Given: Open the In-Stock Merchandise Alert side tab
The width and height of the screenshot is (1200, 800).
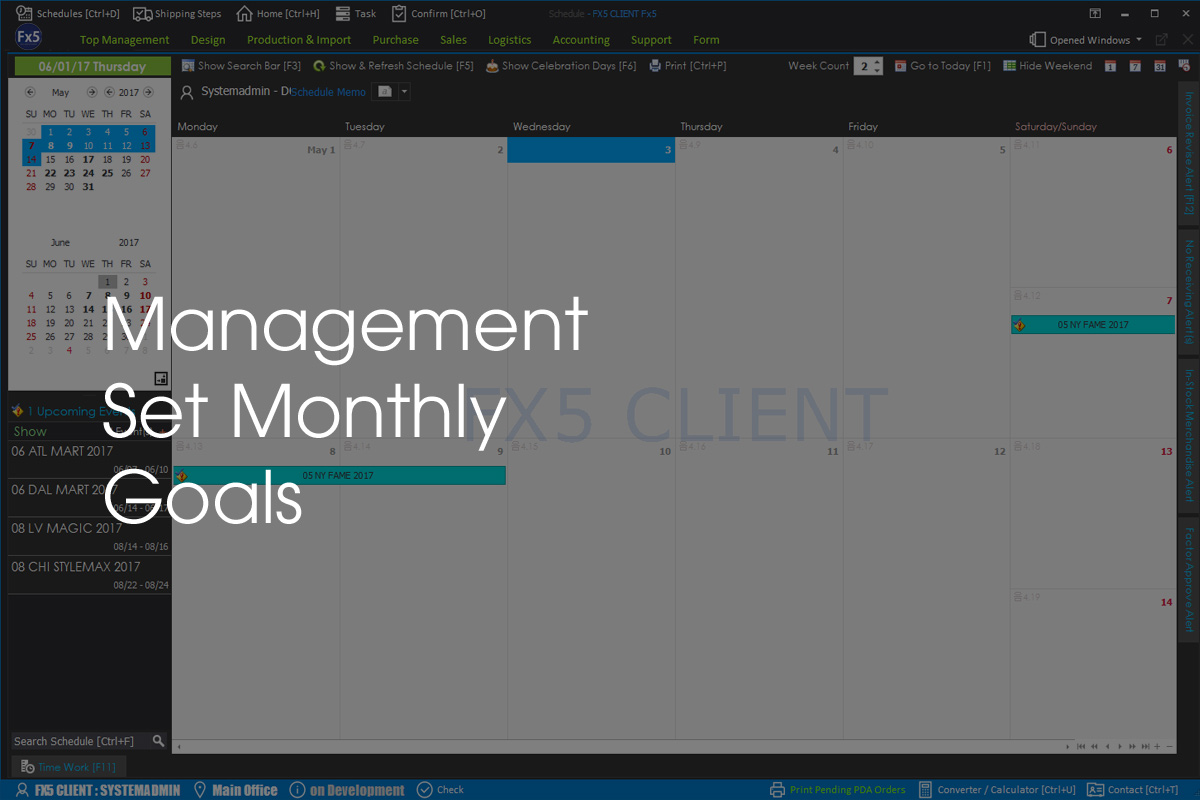Looking at the screenshot, I should point(1189,436).
